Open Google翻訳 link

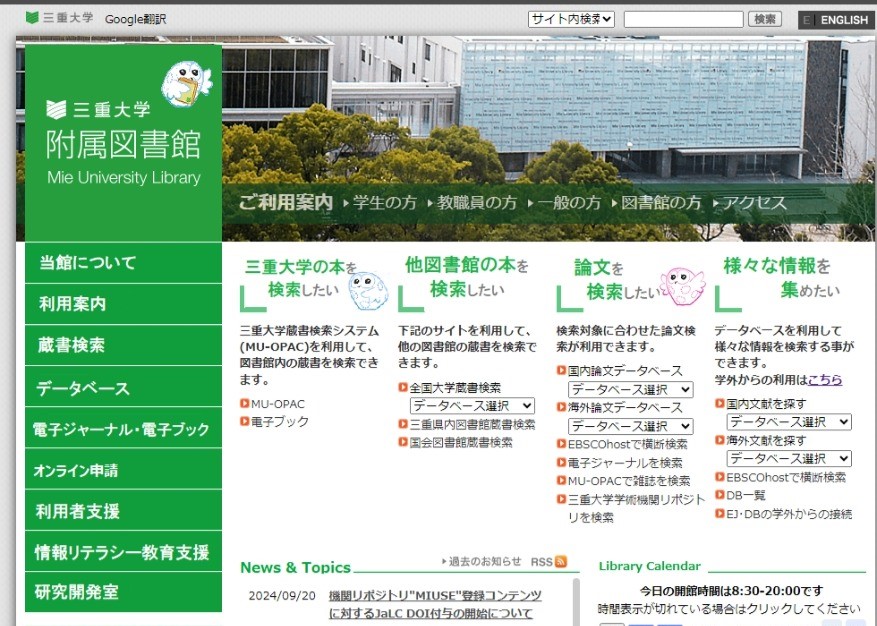pyautogui.click(x=135, y=19)
